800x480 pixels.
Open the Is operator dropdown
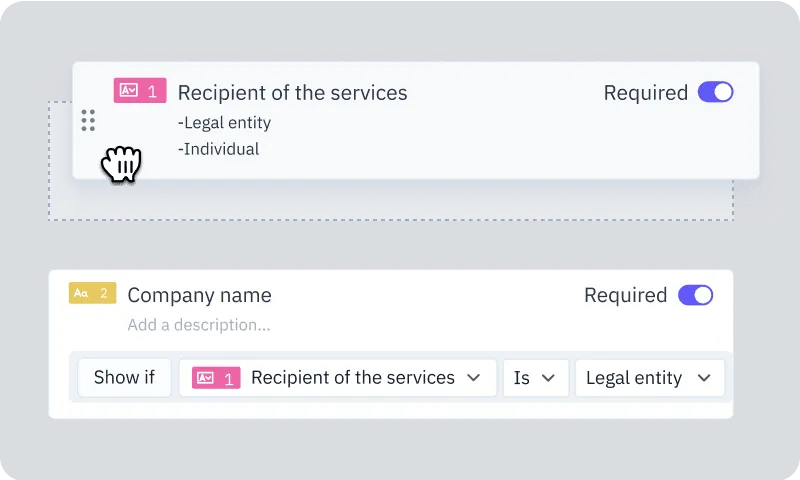click(x=536, y=378)
